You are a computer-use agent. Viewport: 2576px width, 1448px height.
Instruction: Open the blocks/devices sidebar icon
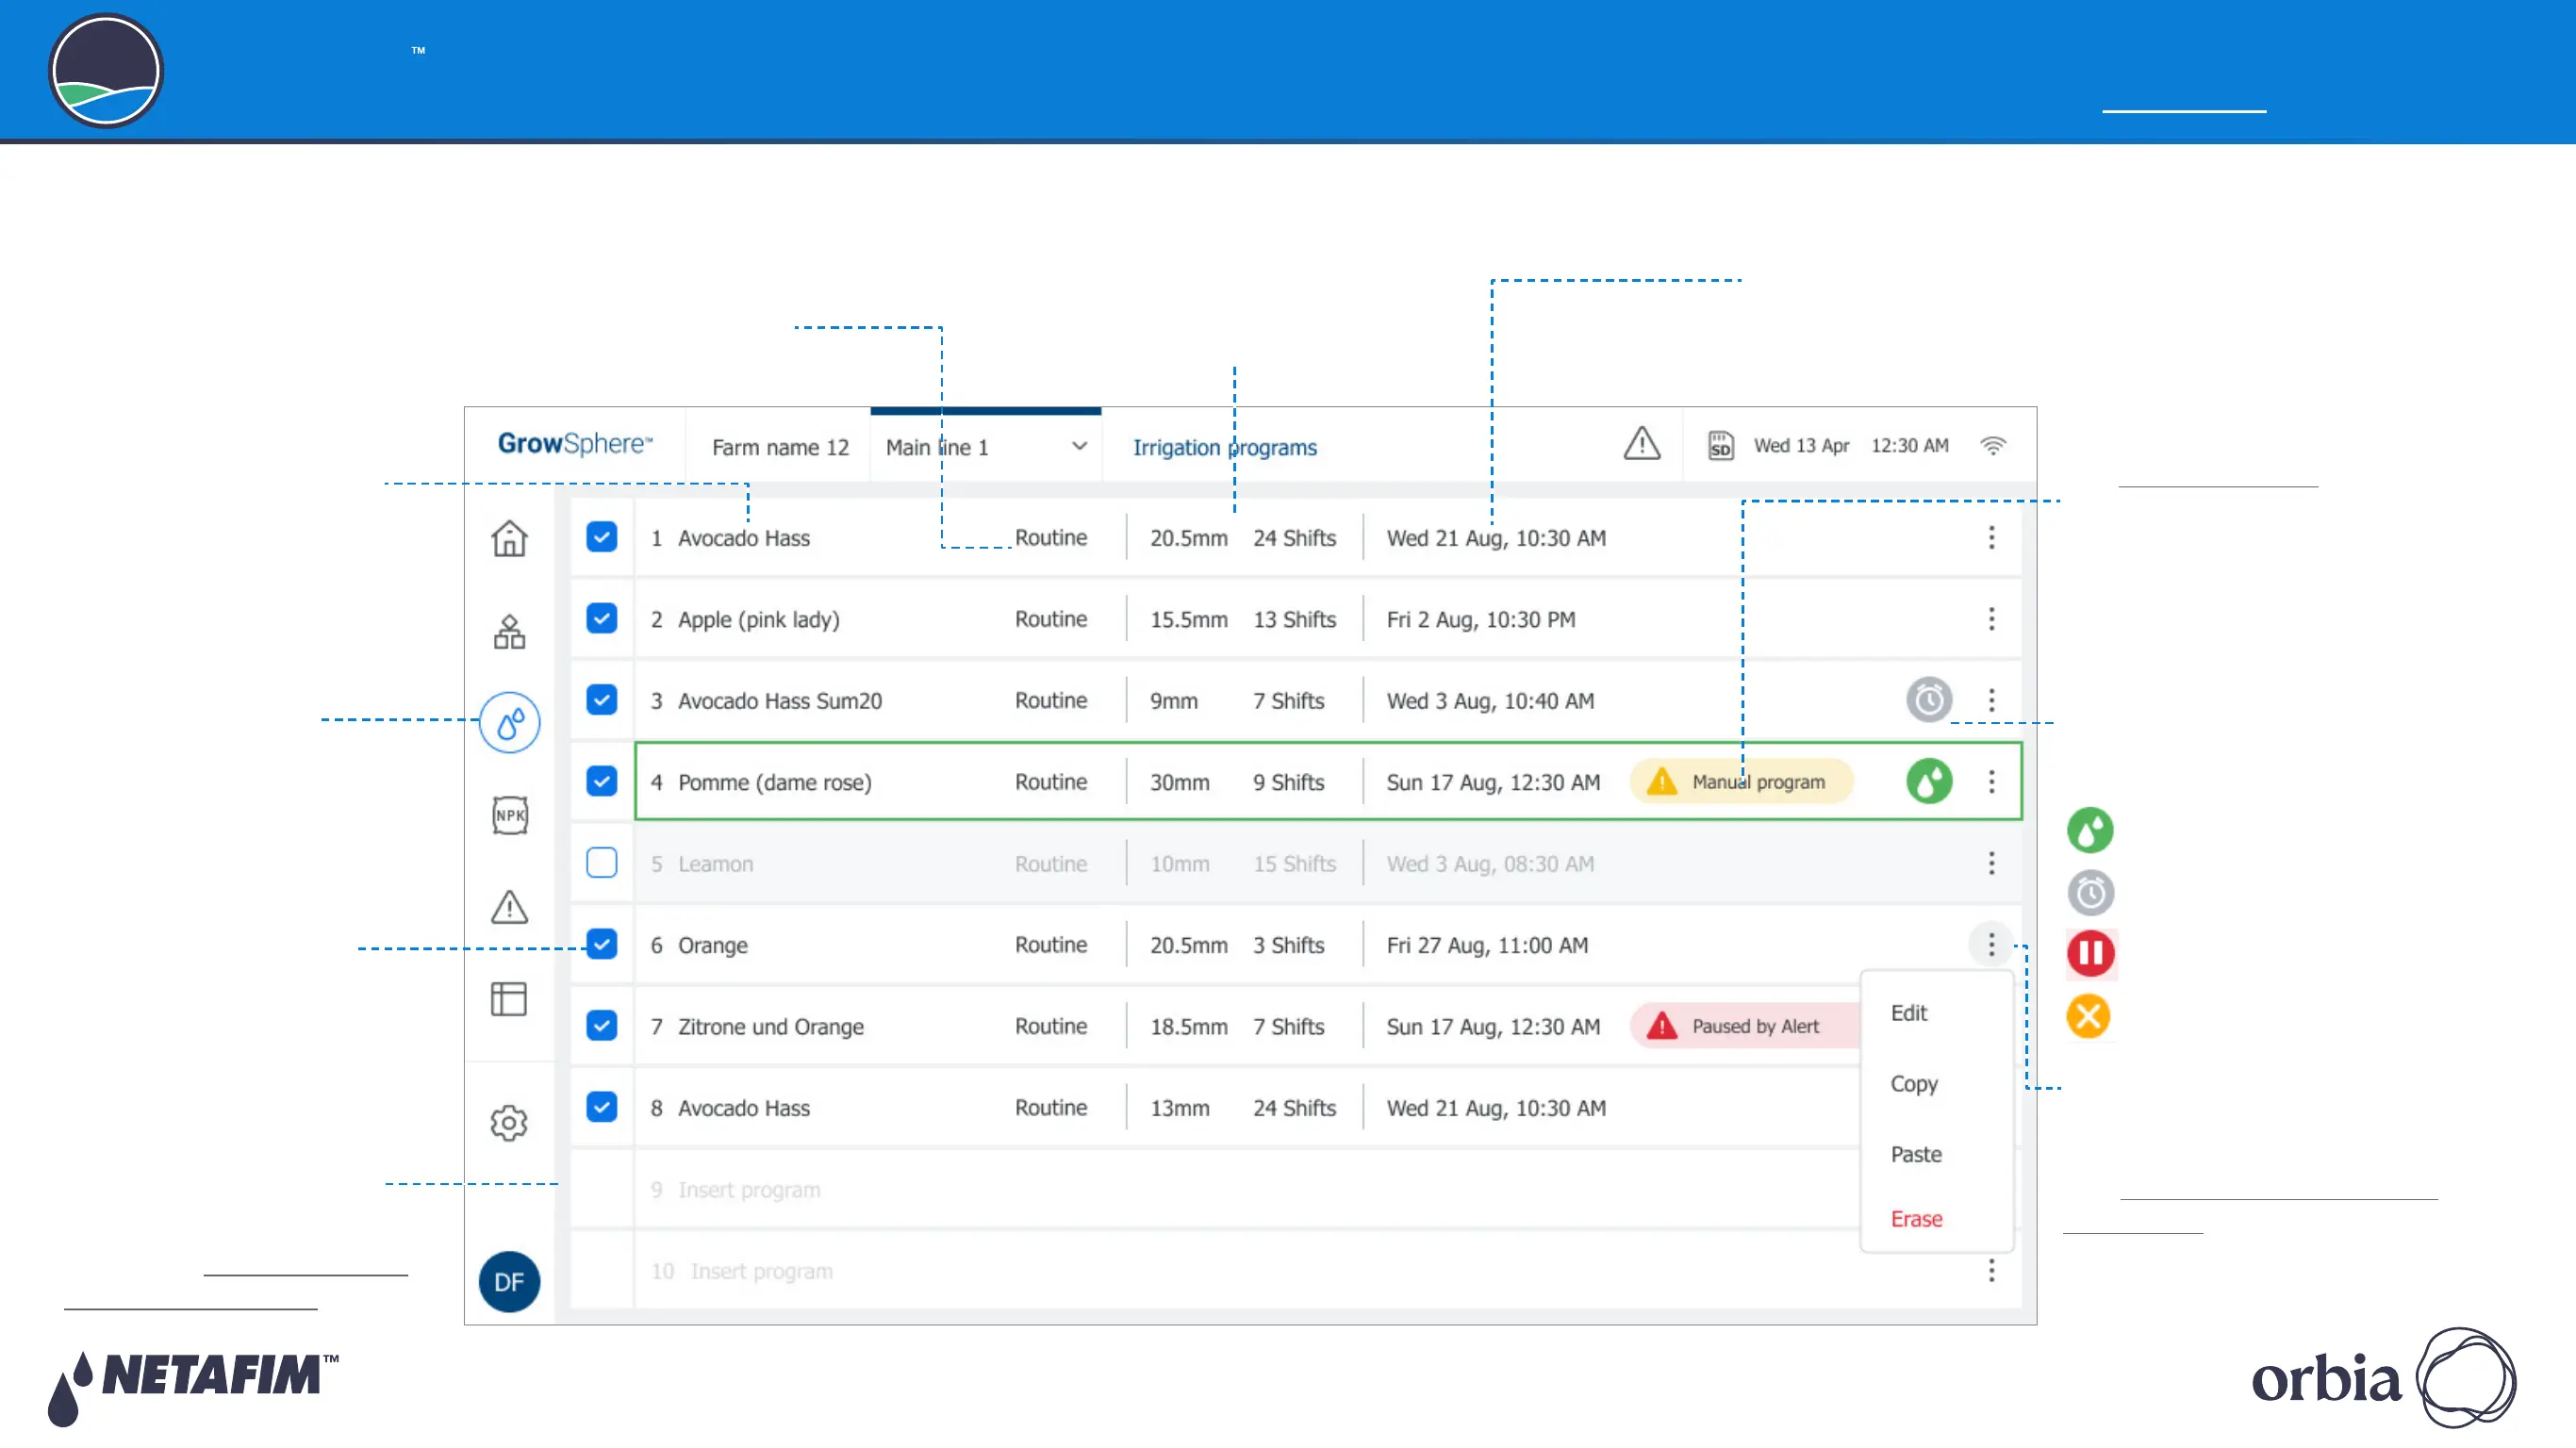(509, 631)
